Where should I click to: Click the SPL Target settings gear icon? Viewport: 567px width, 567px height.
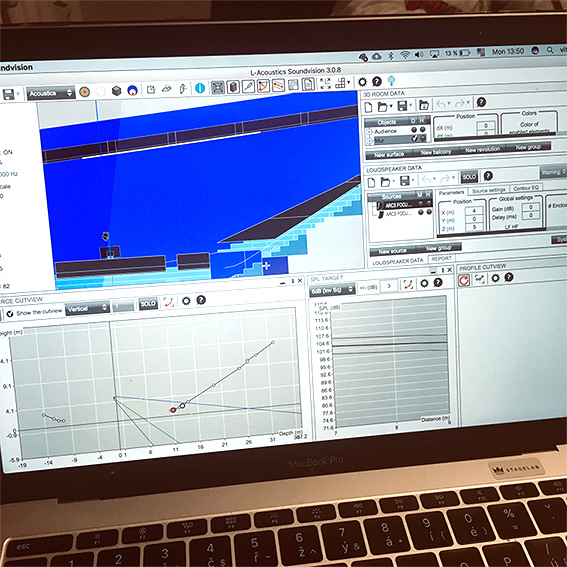(424, 284)
